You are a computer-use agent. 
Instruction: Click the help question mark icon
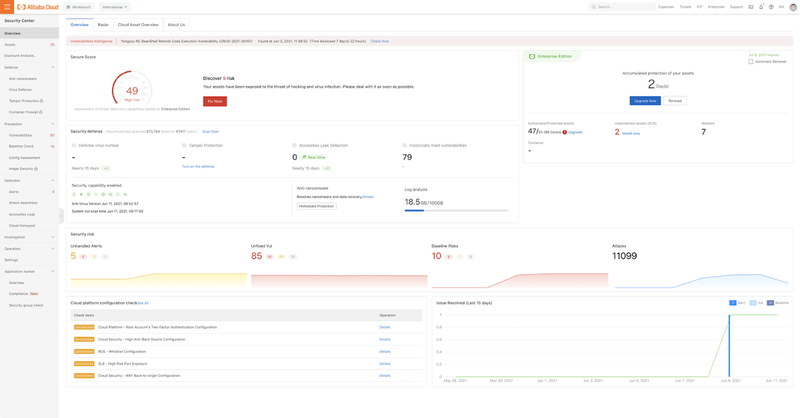click(x=771, y=7)
